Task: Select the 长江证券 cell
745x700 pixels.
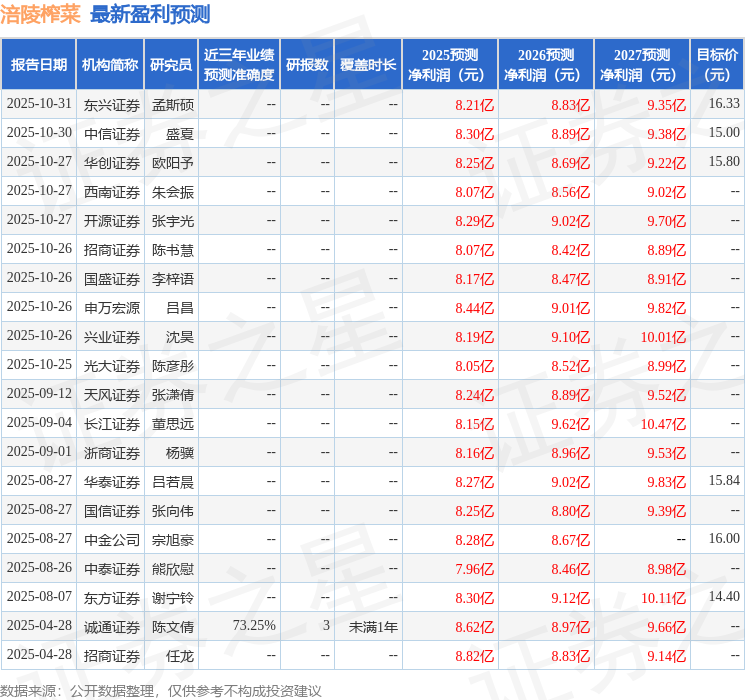Action: point(112,424)
